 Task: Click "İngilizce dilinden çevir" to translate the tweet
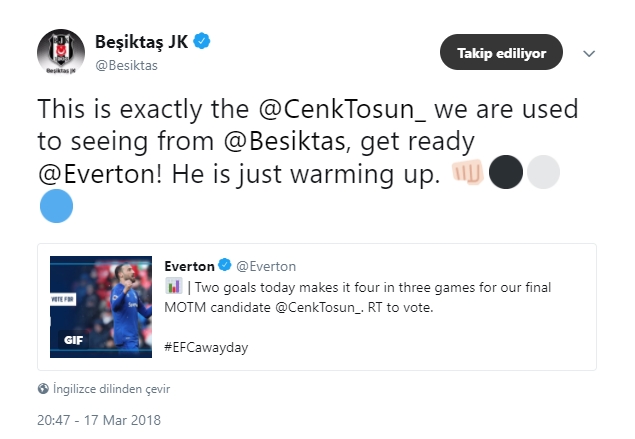[x=102, y=388]
